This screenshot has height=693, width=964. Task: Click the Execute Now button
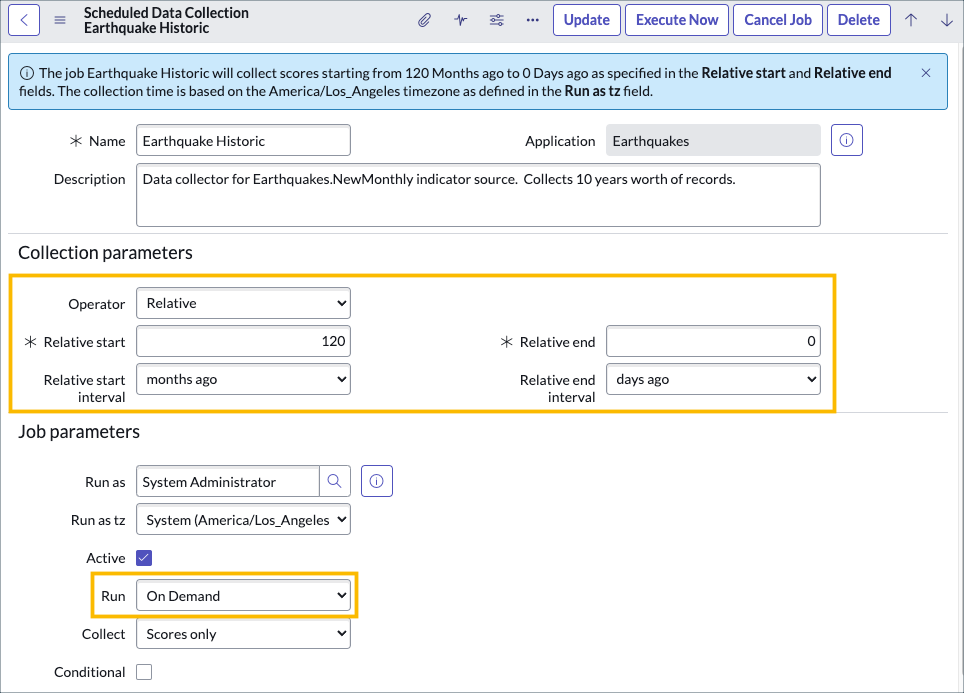pyautogui.click(x=677, y=19)
